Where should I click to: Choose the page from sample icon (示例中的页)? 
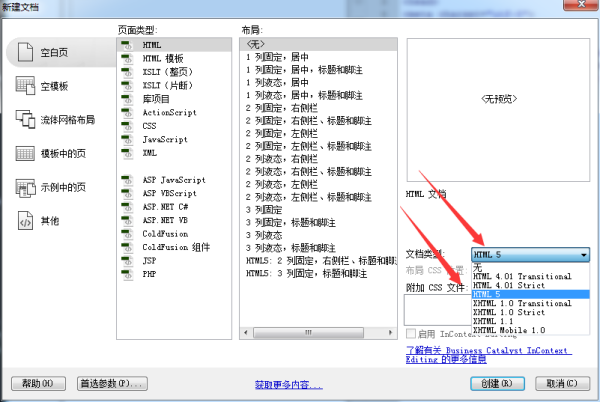point(25,187)
